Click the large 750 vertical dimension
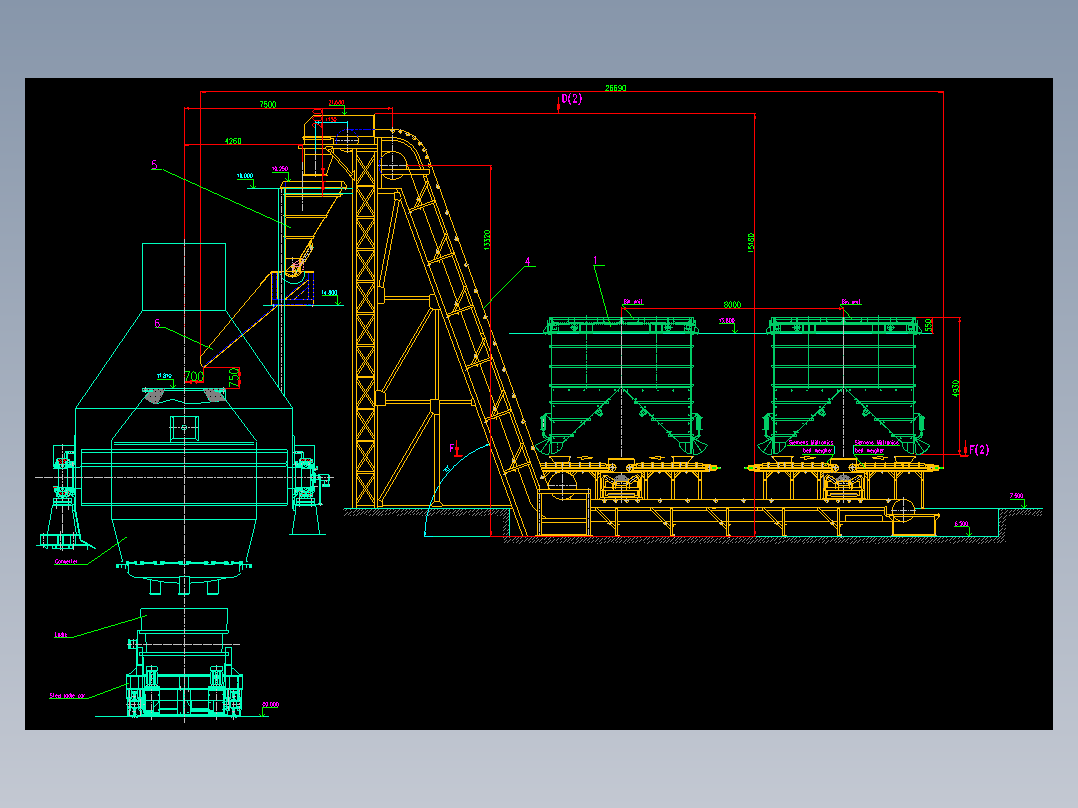1078x808 pixels. coord(234,377)
